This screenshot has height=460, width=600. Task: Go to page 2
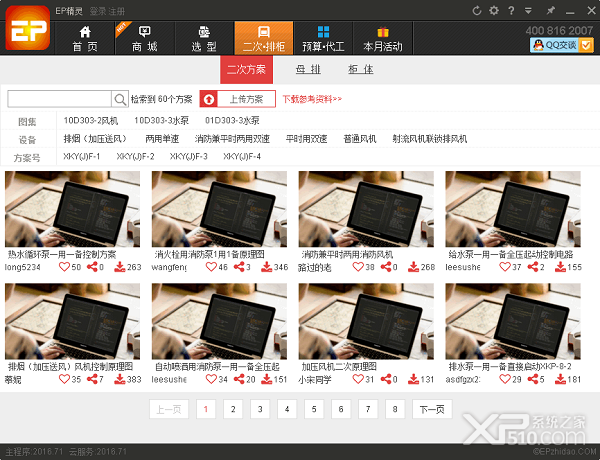point(233,409)
